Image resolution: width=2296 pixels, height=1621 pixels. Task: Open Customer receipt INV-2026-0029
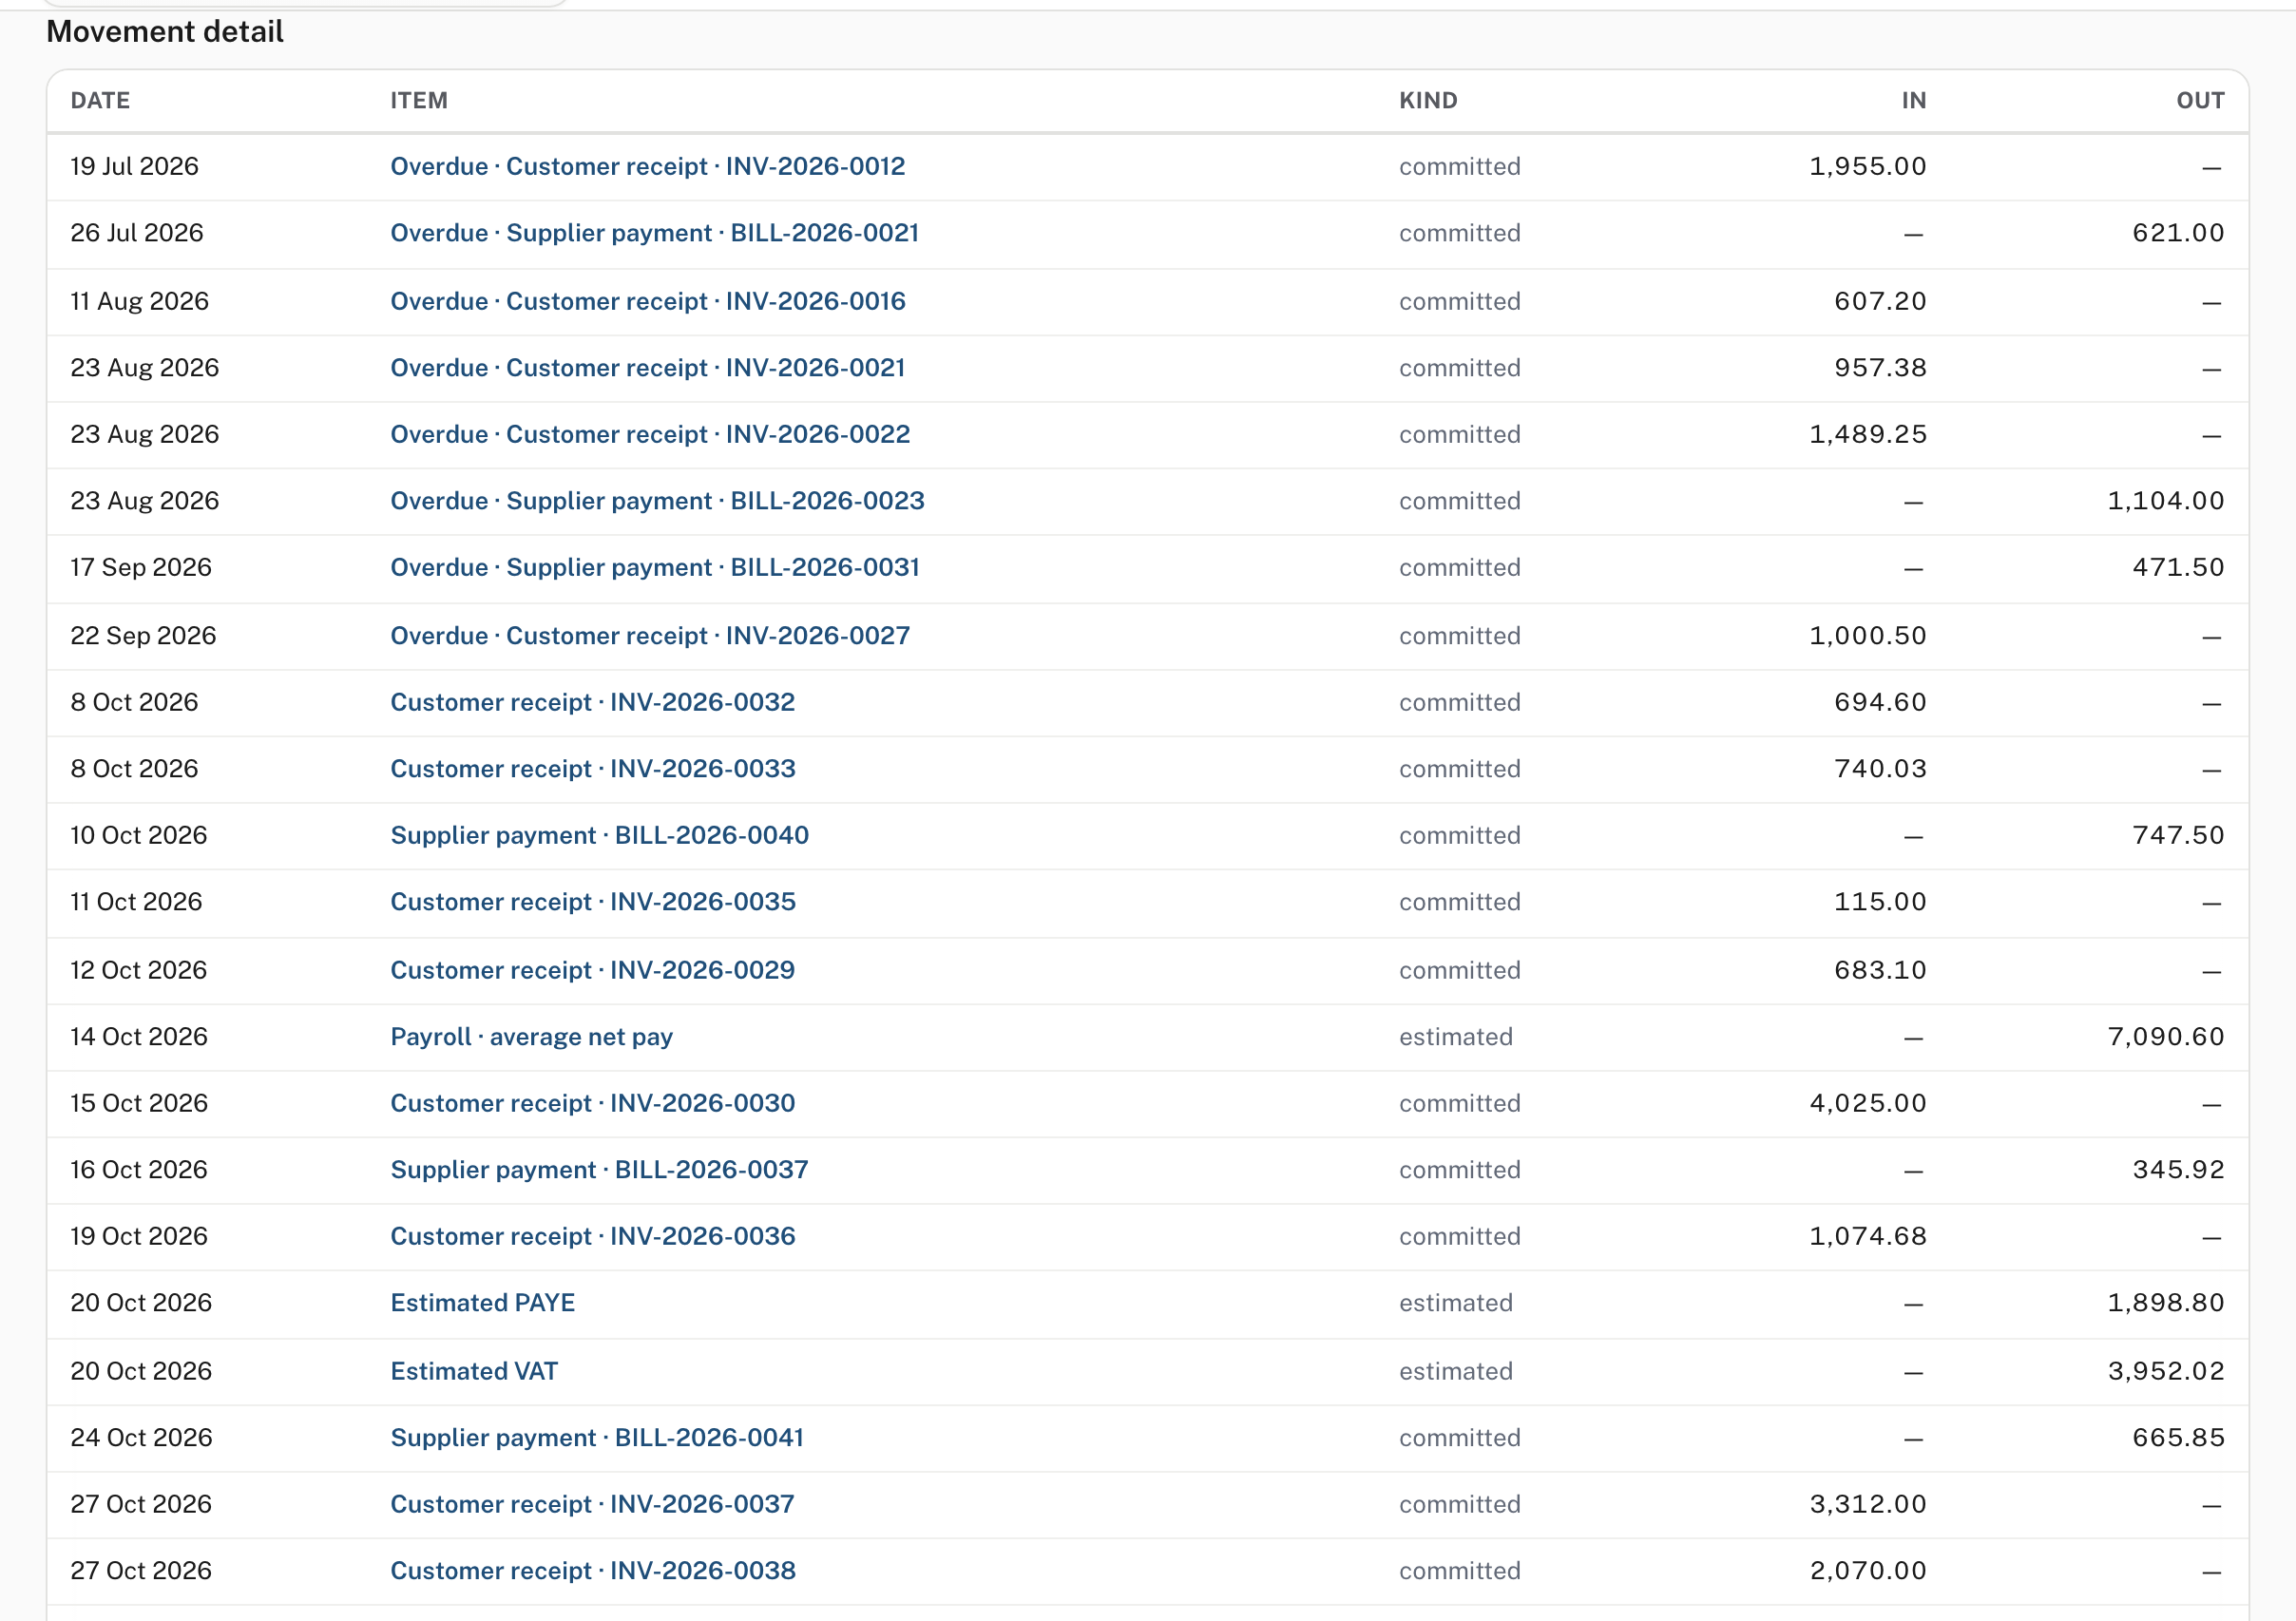click(x=592, y=970)
